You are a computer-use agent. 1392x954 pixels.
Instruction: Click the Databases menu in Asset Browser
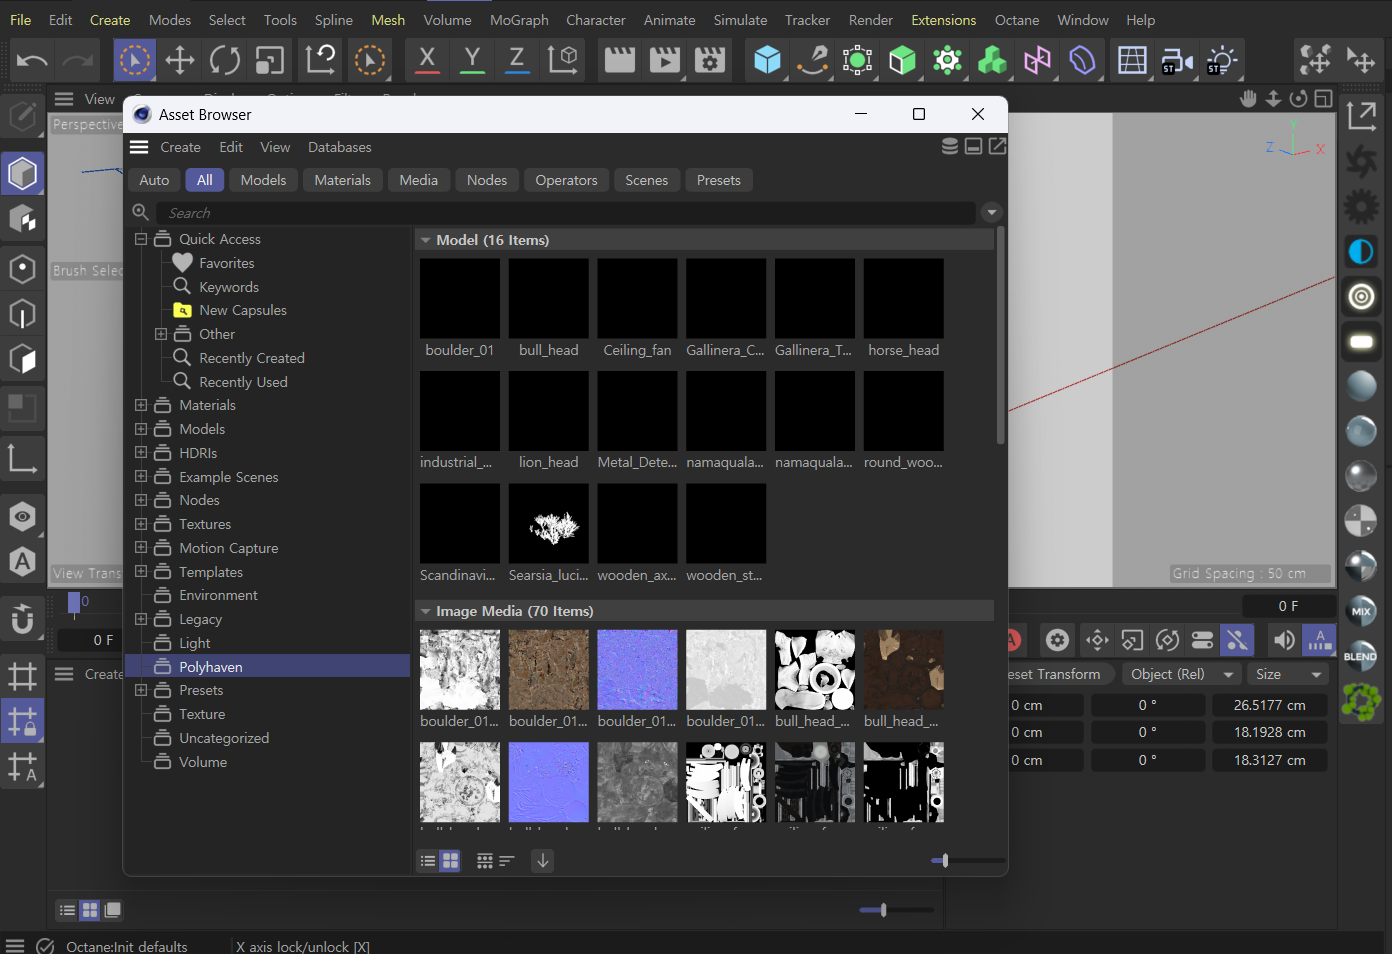pos(339,147)
